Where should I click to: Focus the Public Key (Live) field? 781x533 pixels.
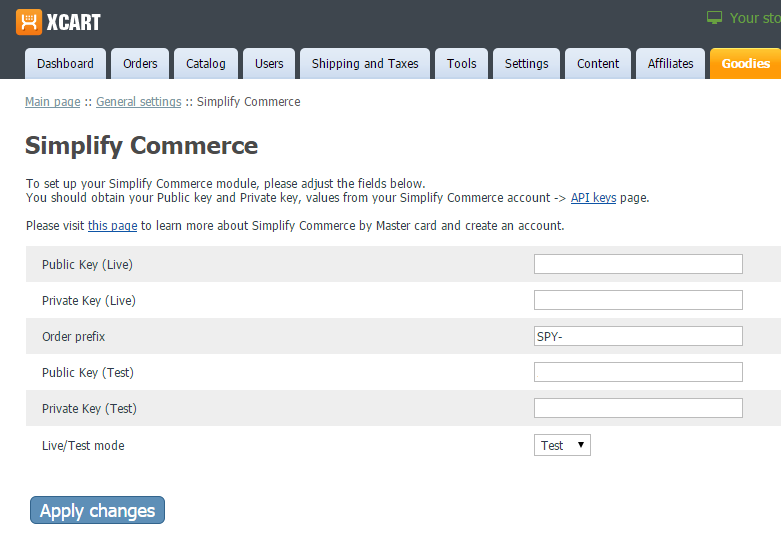(x=638, y=264)
